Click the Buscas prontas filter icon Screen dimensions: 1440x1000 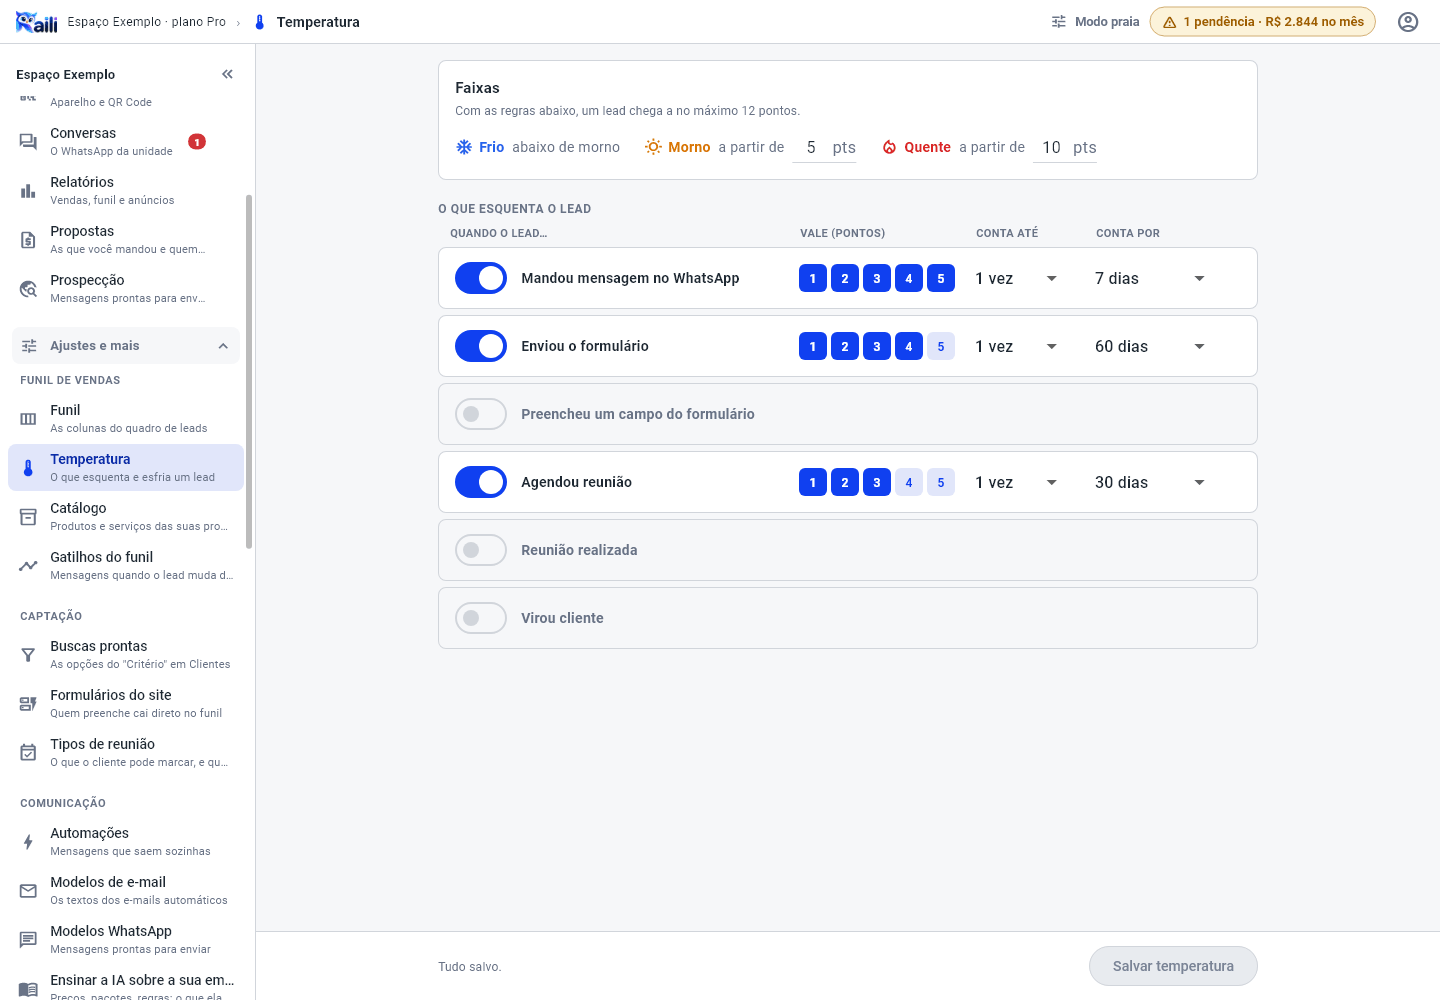coord(28,655)
